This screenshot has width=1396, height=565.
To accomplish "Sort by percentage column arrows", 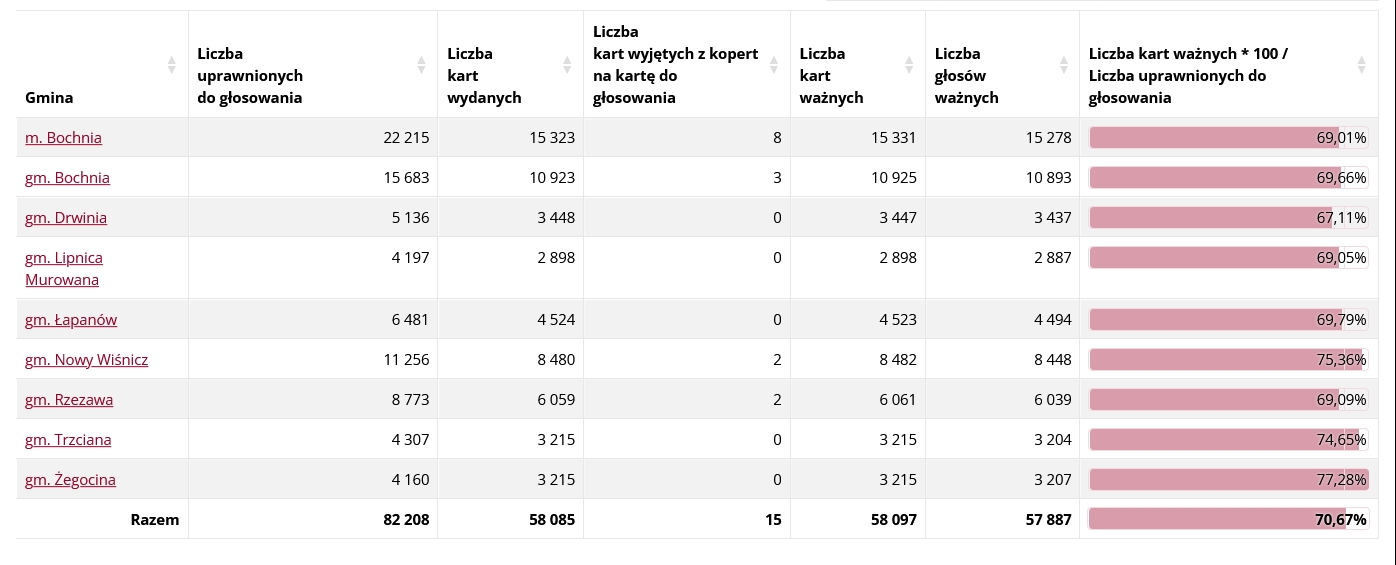I will (1361, 65).
